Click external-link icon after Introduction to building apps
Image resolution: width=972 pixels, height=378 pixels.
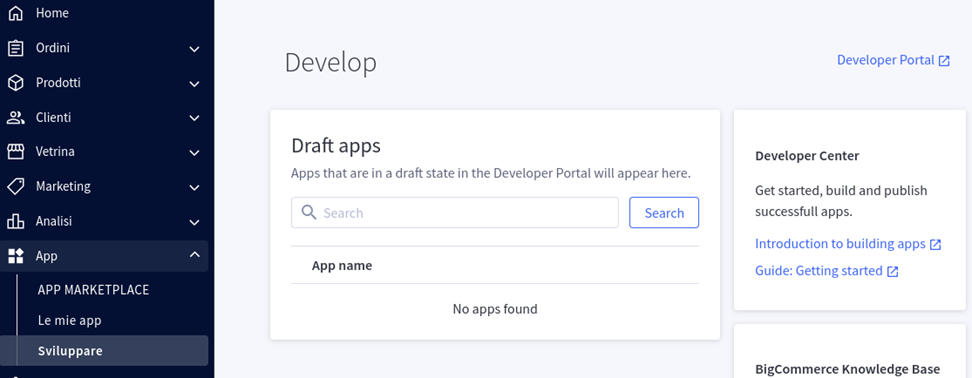935,244
